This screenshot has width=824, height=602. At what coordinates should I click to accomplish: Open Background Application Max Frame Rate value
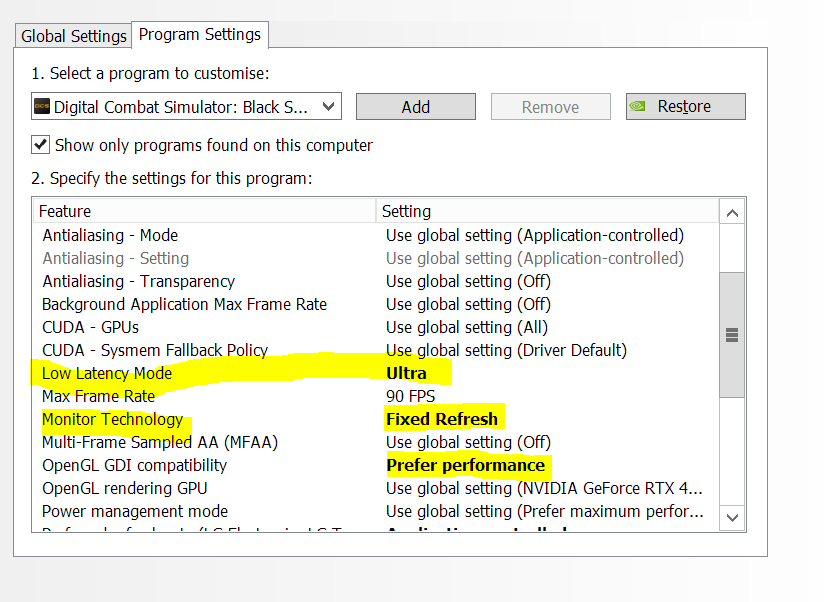(468, 304)
